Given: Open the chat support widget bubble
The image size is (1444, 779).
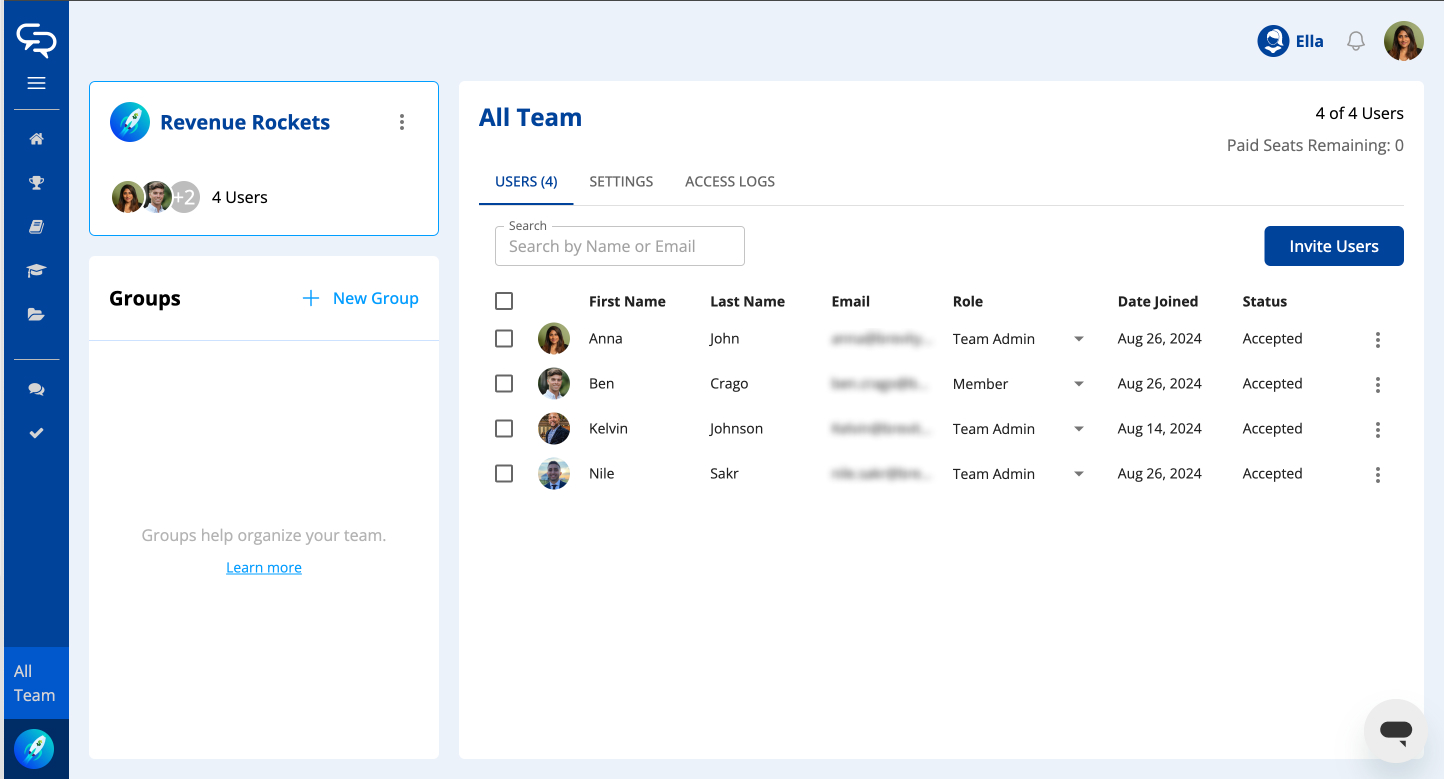Looking at the screenshot, I should (x=1395, y=731).
